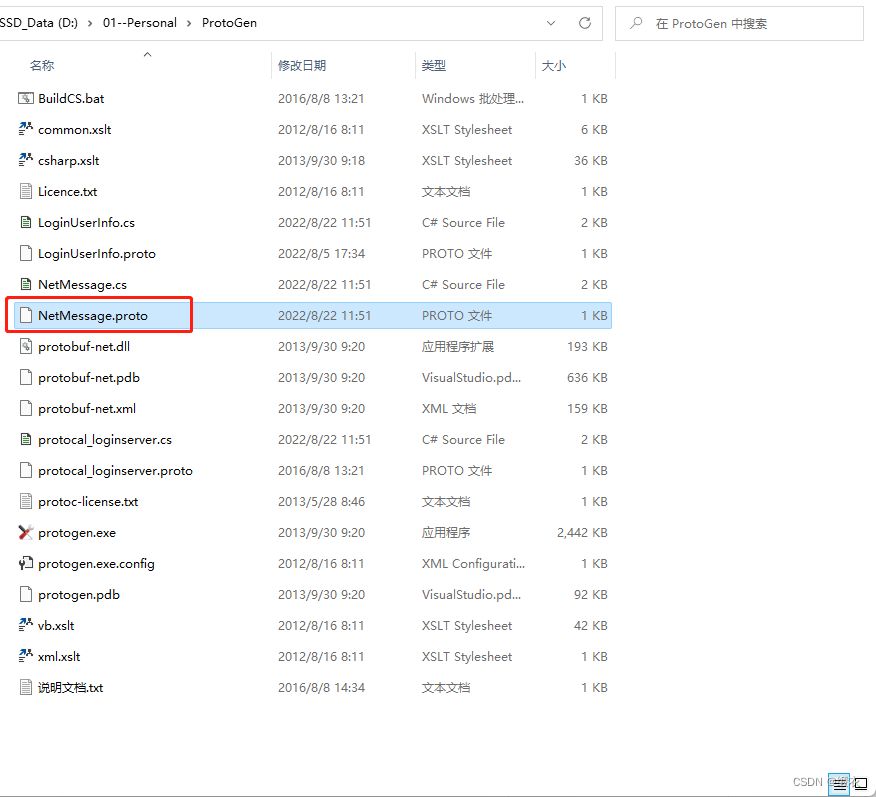The image size is (876, 797).
Task: Click the protogen.exe.config XML file icon
Action: [24, 563]
